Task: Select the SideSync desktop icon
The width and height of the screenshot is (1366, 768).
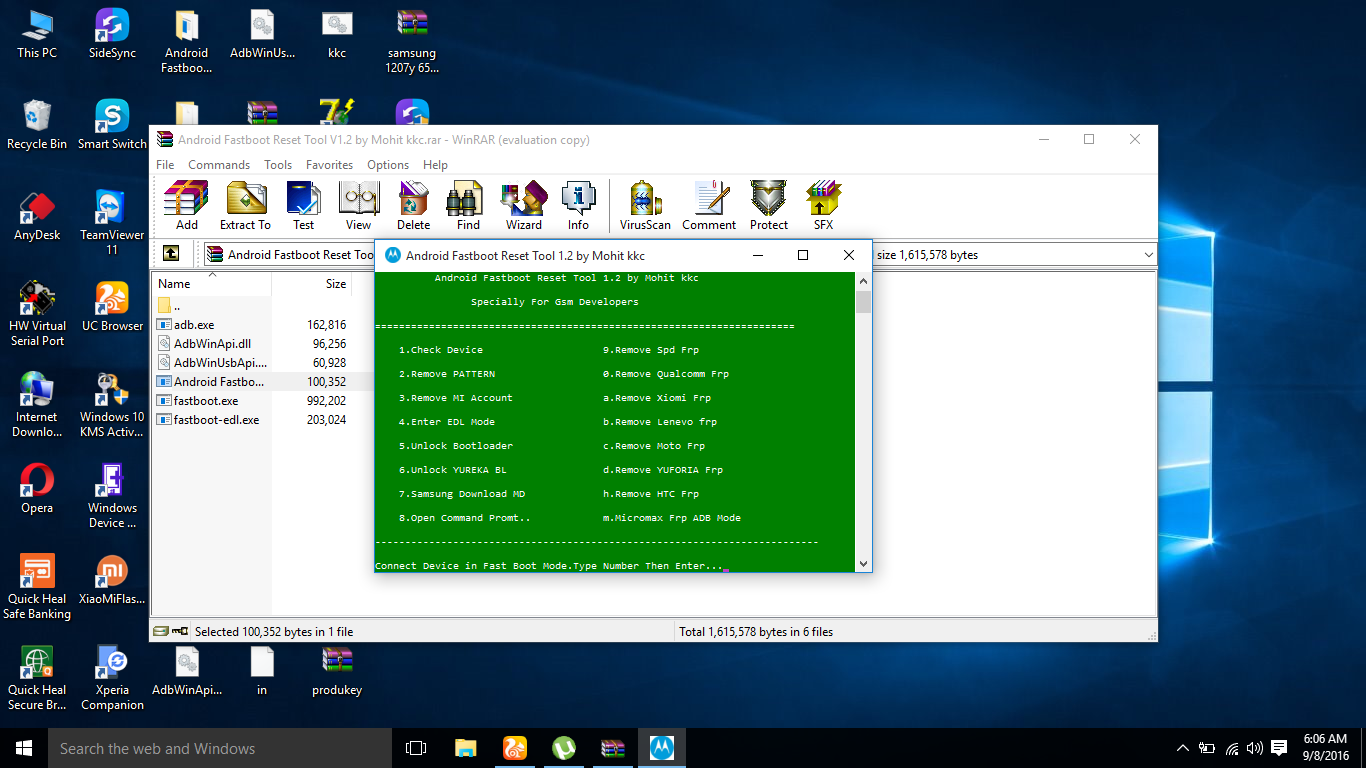Action: pyautogui.click(x=112, y=34)
